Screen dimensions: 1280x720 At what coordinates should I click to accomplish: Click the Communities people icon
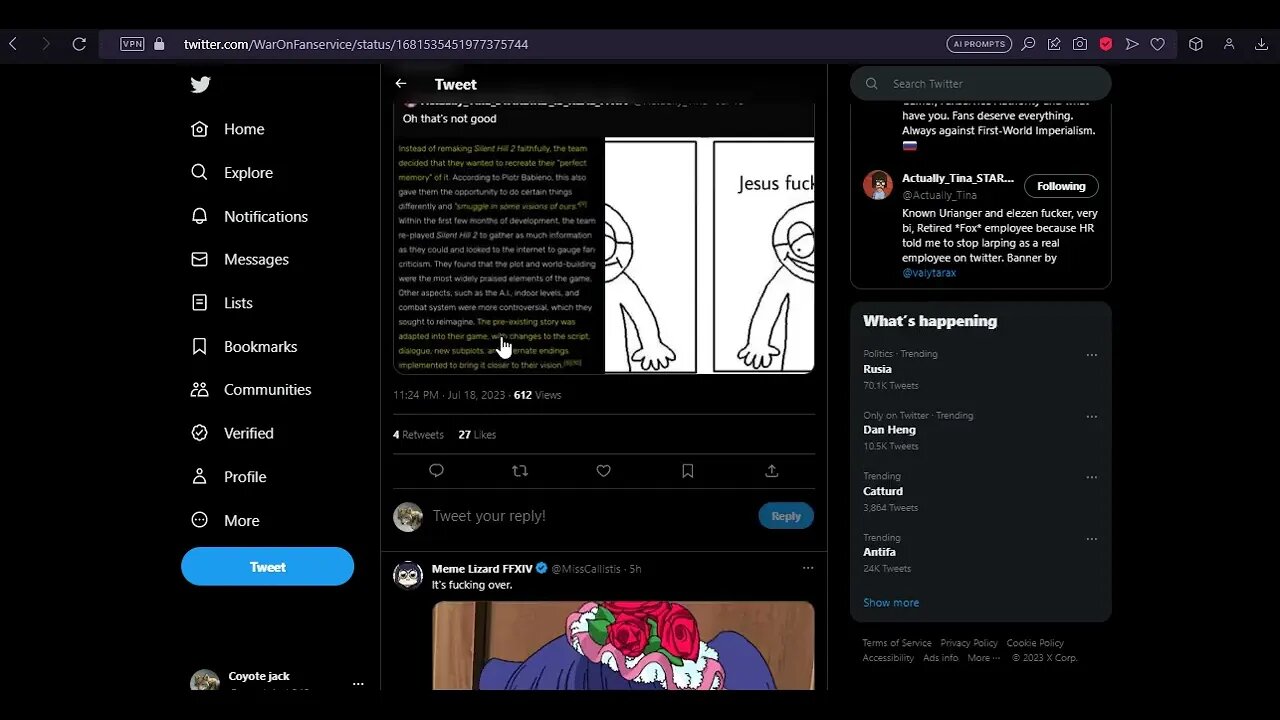(x=200, y=389)
